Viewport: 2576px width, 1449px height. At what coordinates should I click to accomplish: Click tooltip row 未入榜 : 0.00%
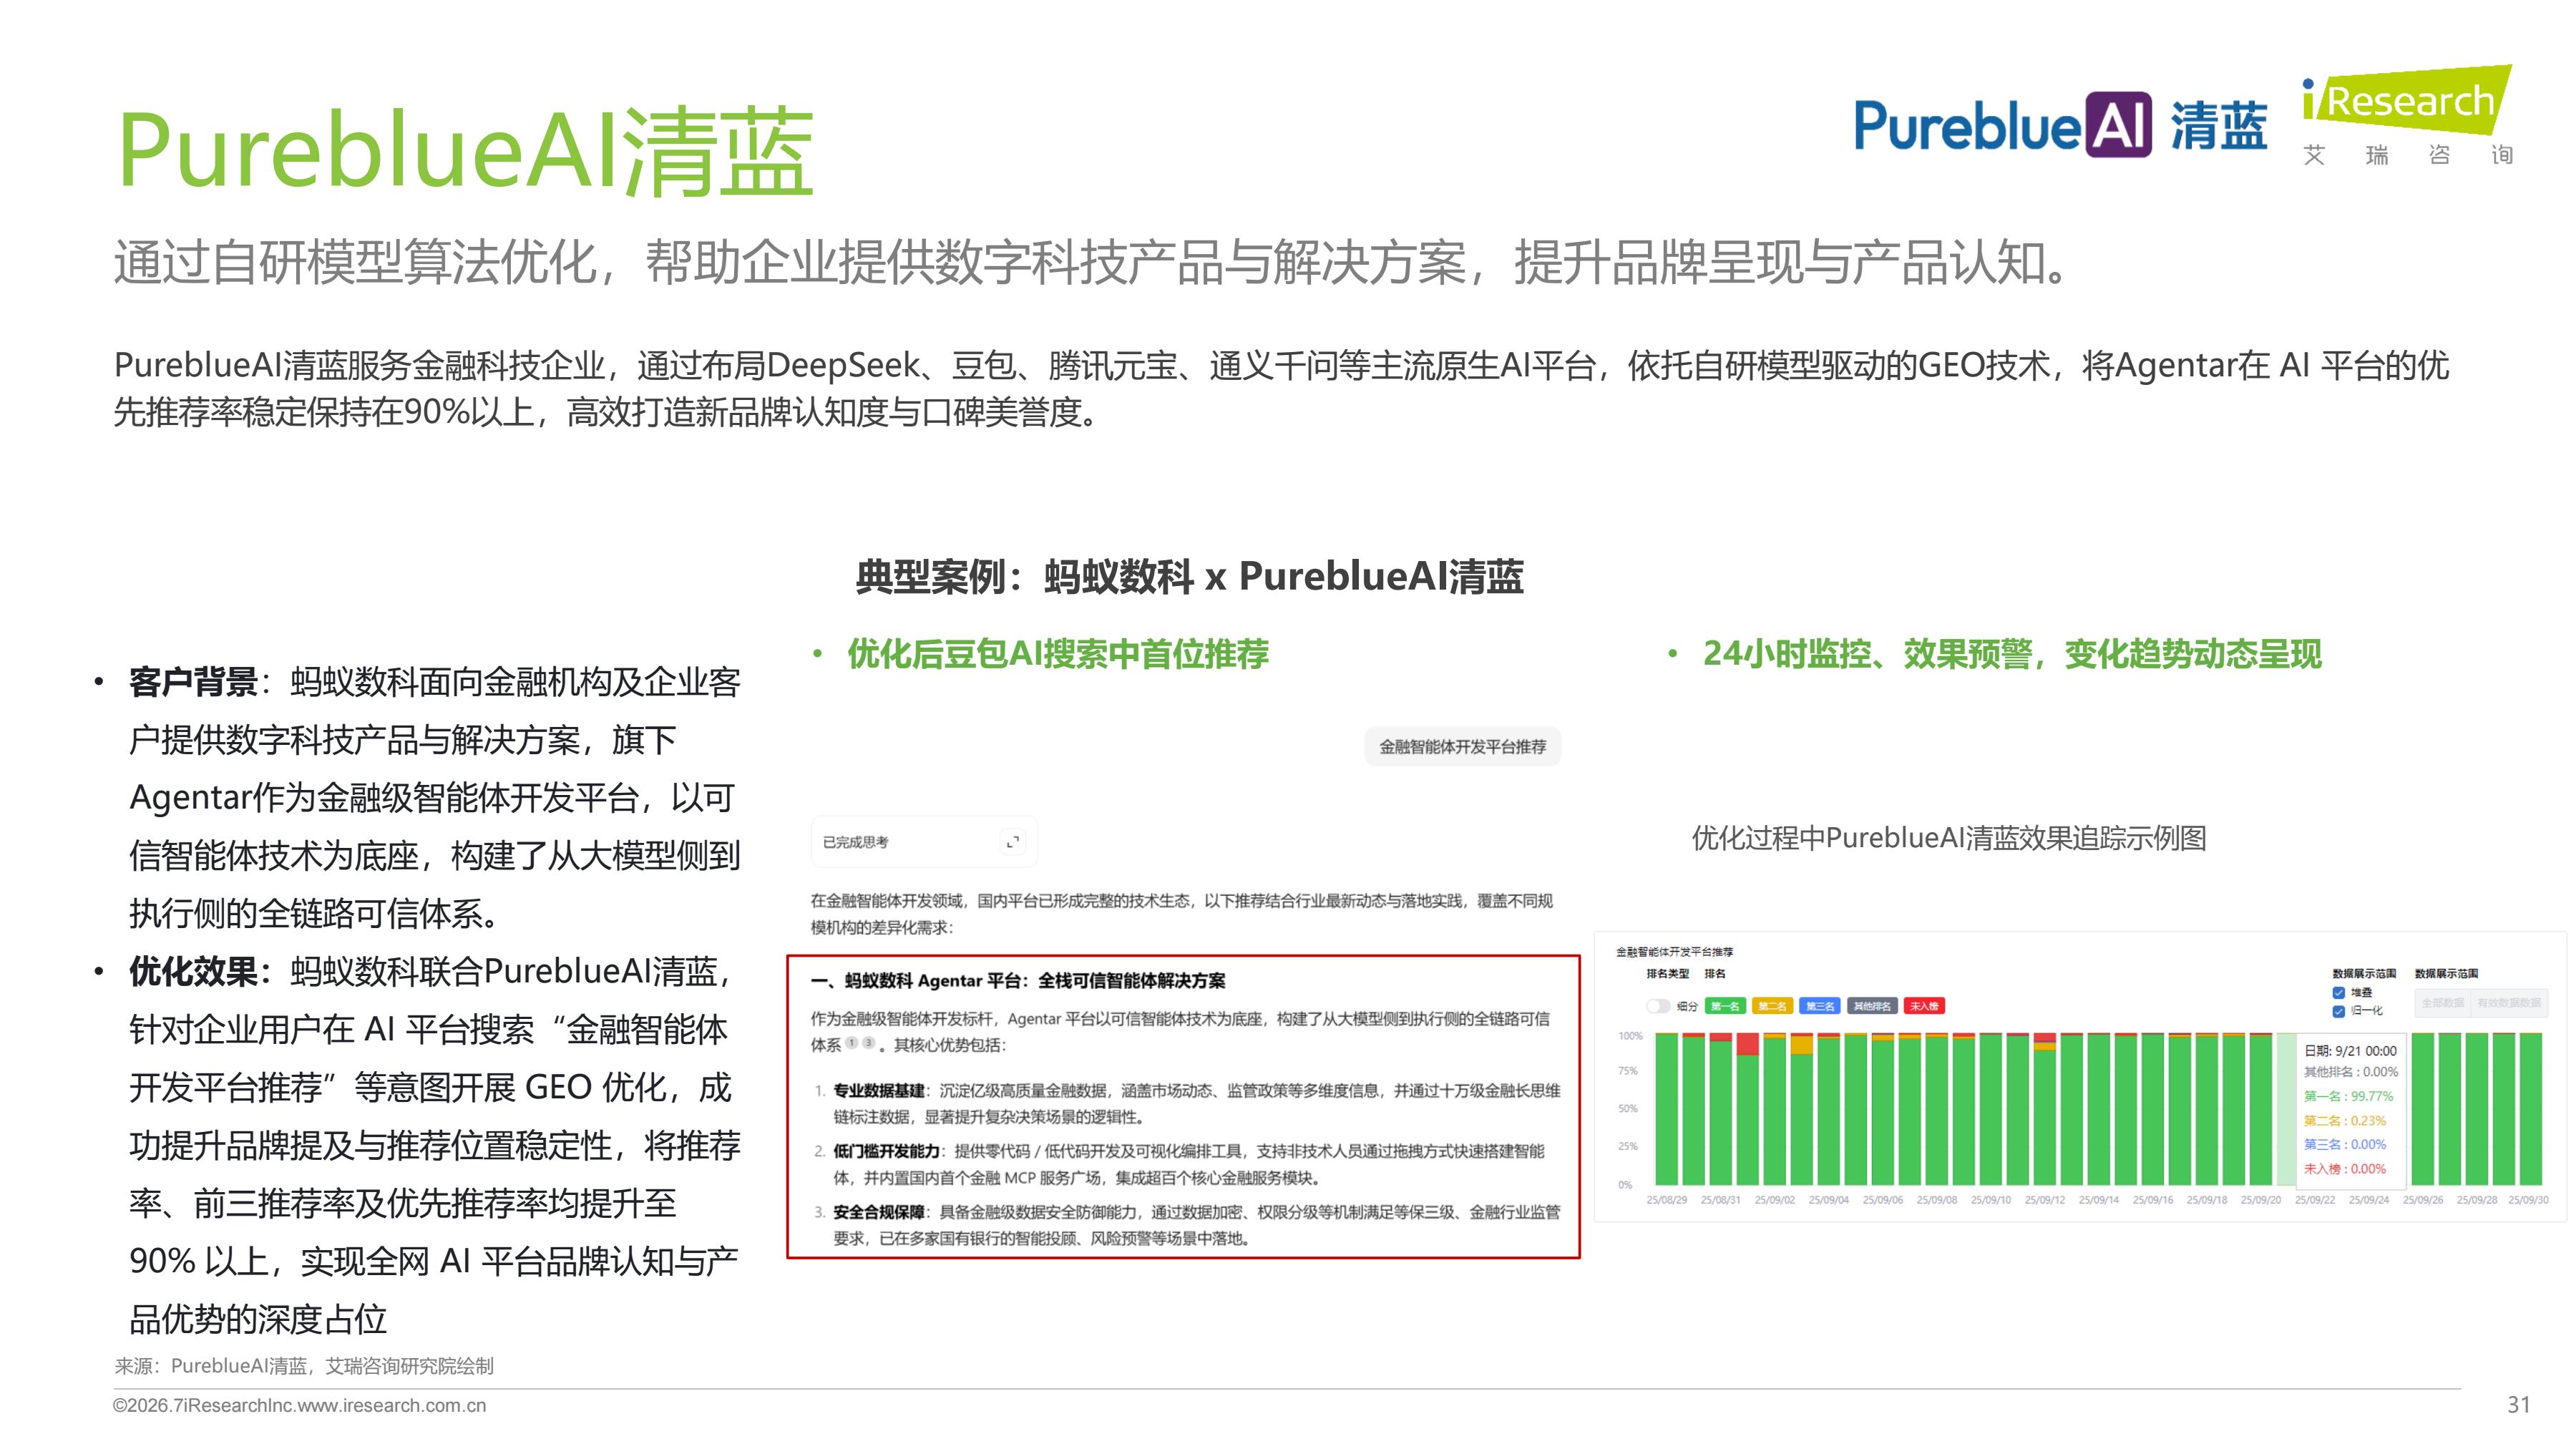click(2345, 1169)
